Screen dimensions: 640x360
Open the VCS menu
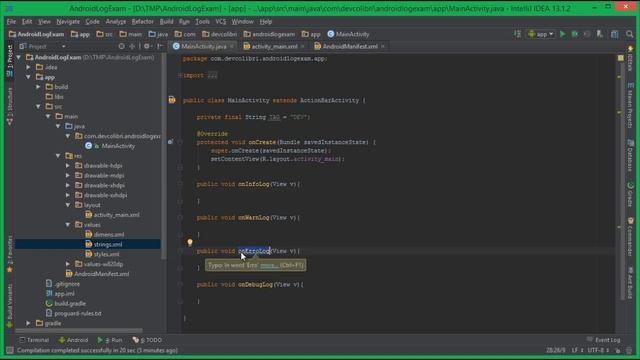coord(220,22)
